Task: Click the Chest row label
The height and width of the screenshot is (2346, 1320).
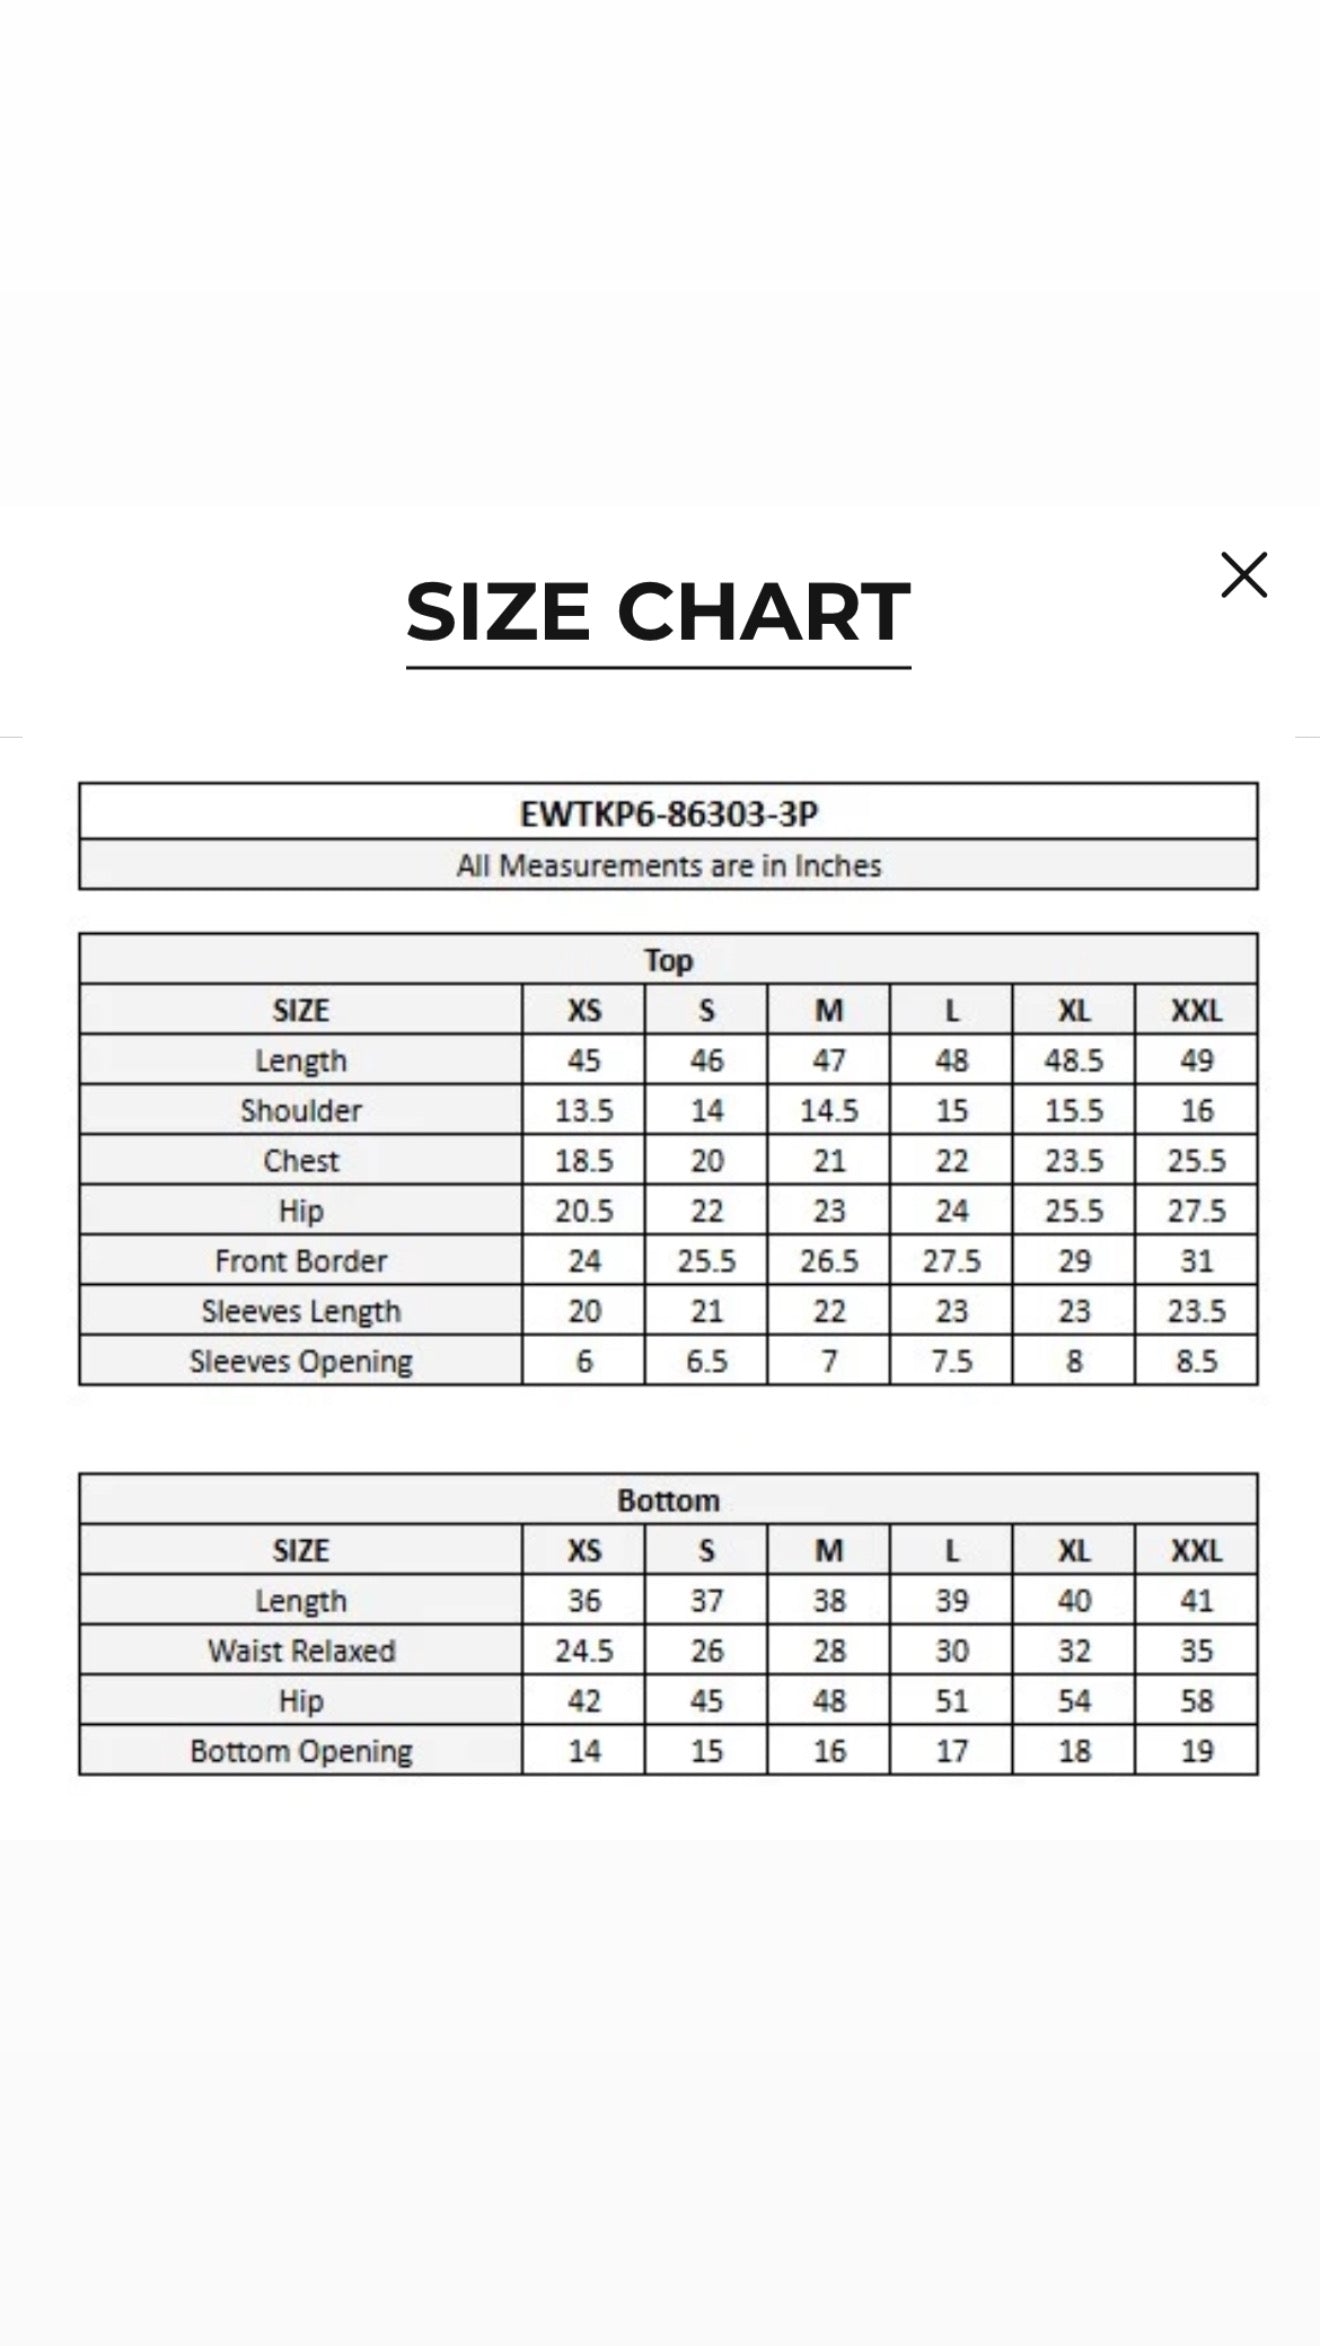Action: point(301,1160)
